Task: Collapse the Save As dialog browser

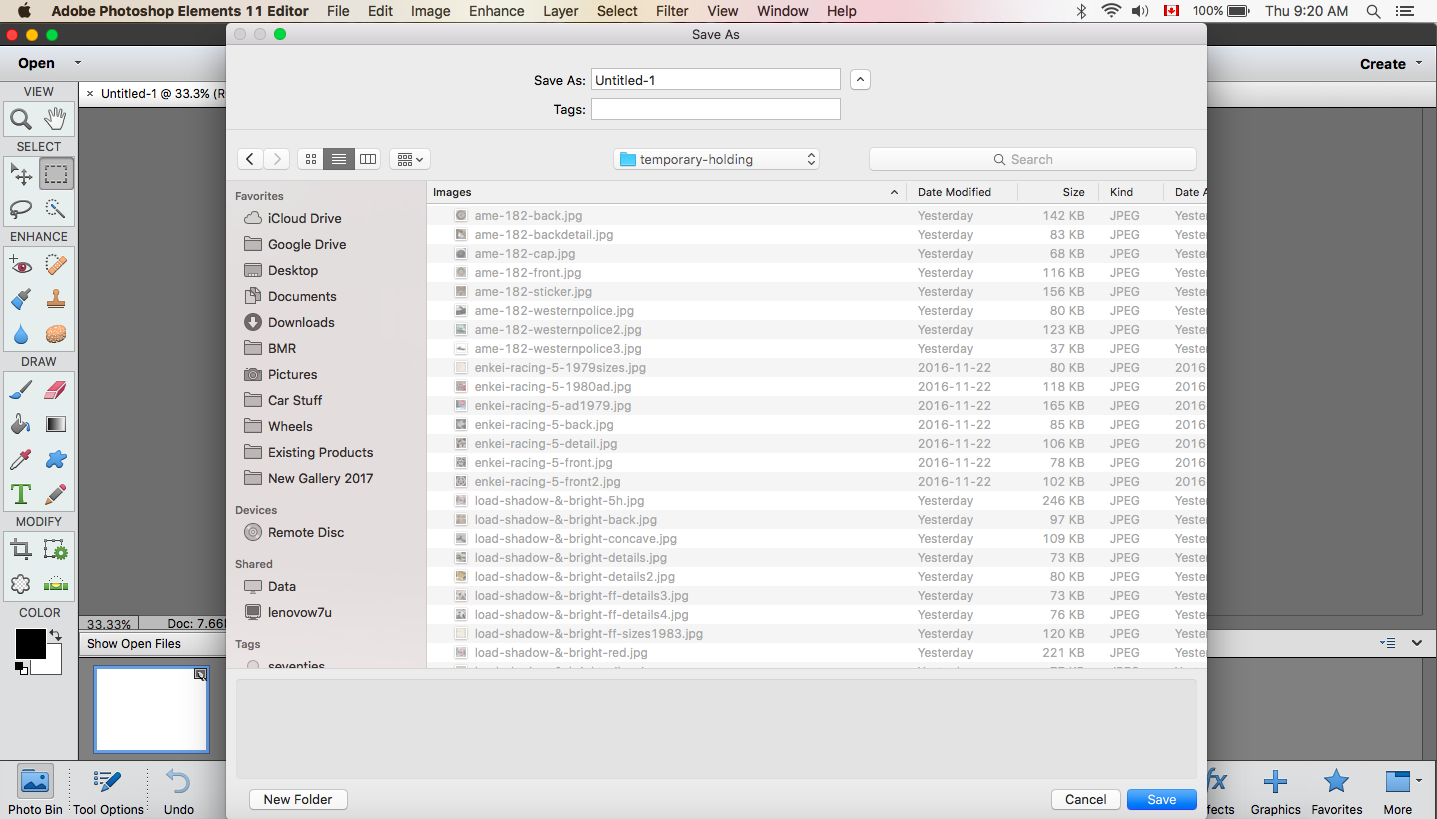Action: click(860, 80)
